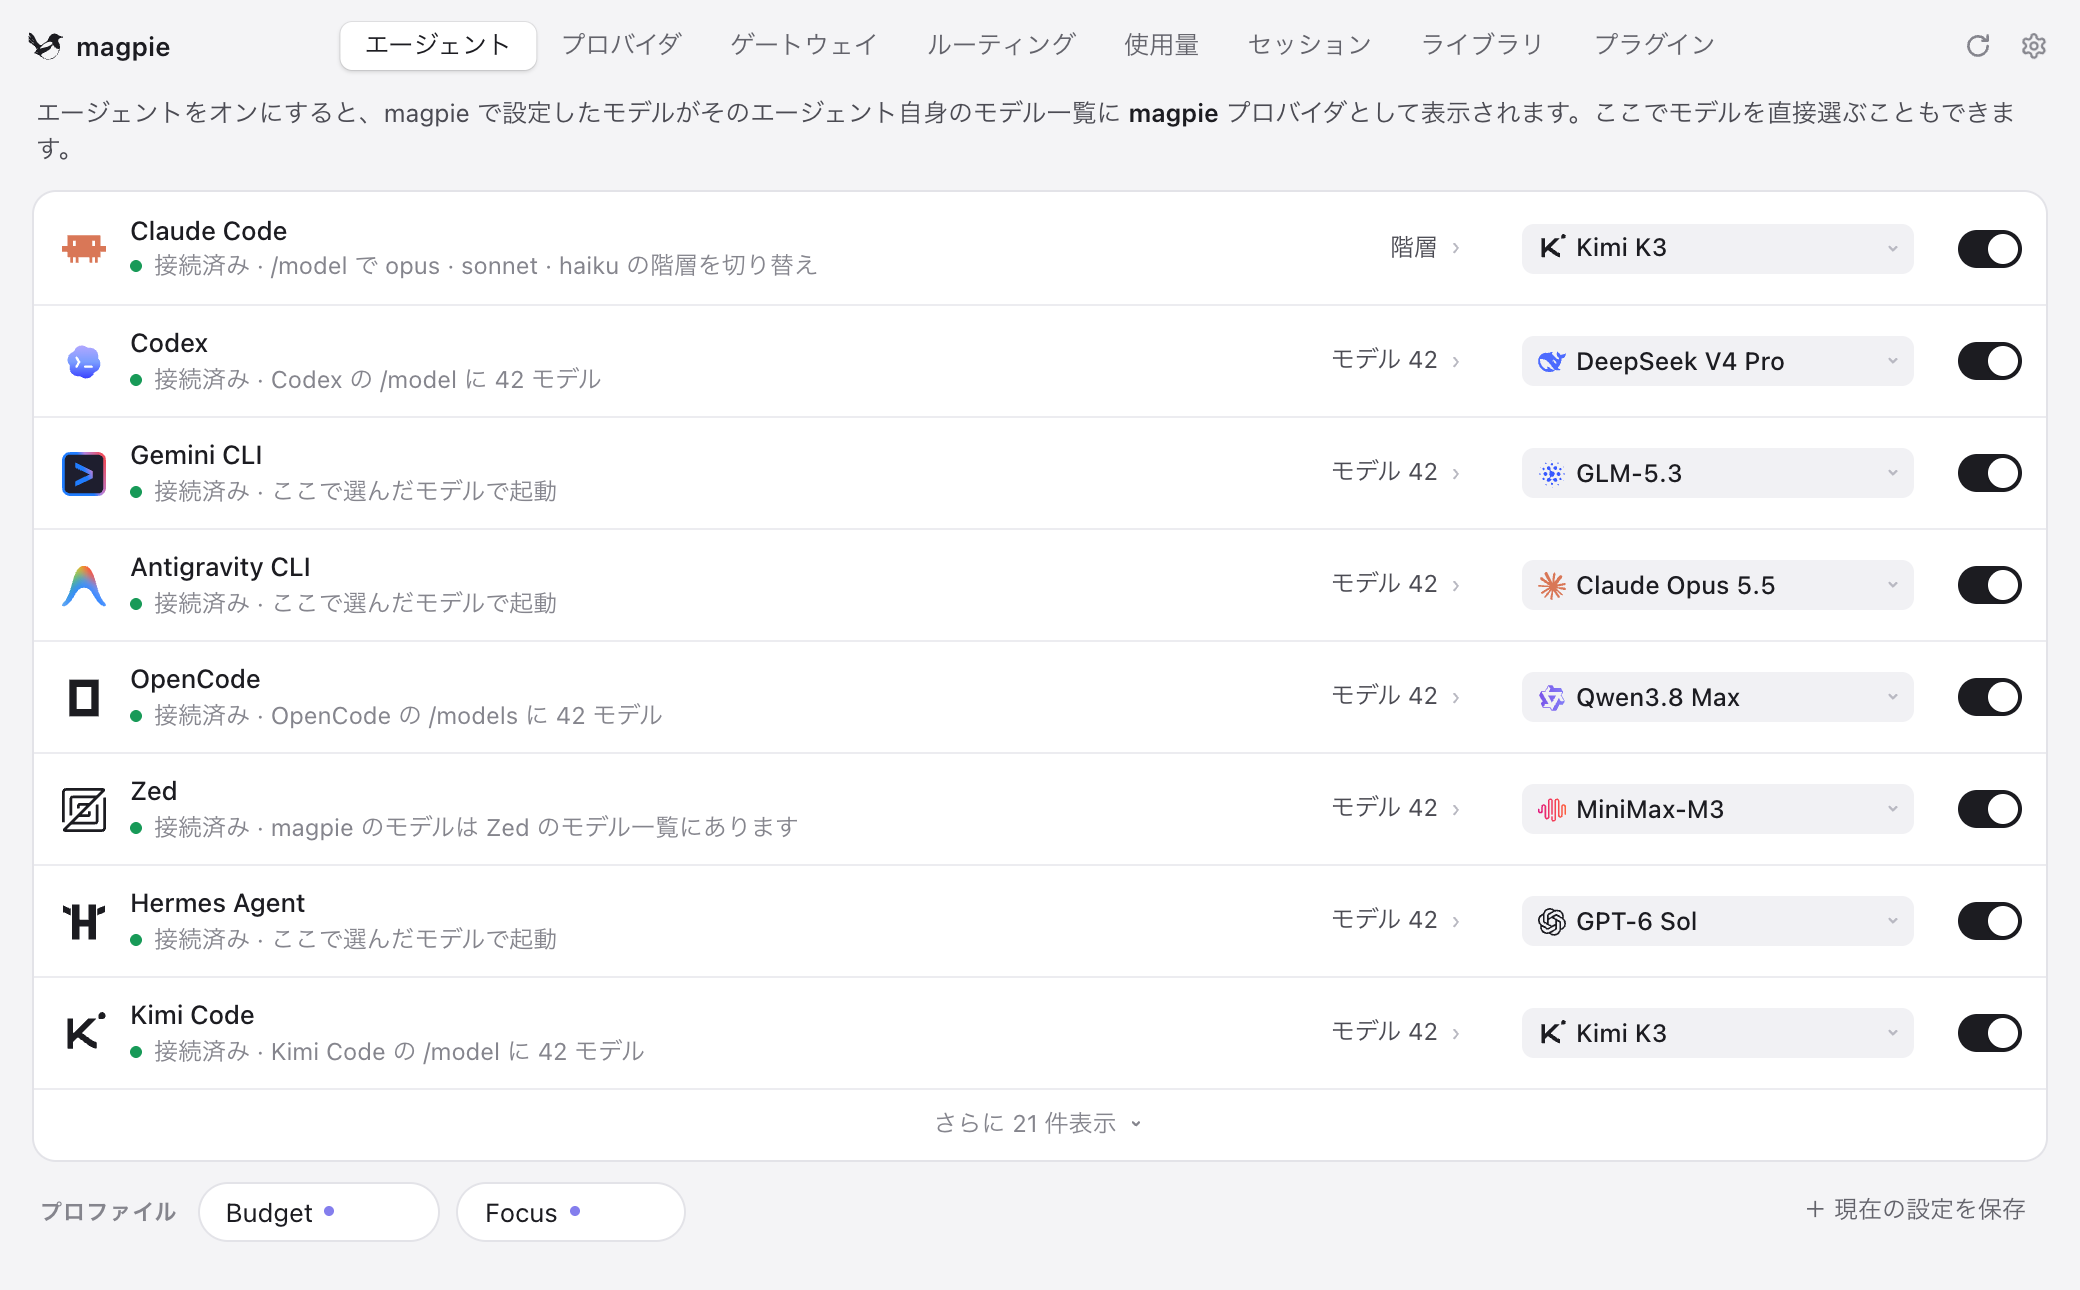2080x1290 pixels.
Task: Toggle the Antigravity CLI switch
Action: 1989,585
